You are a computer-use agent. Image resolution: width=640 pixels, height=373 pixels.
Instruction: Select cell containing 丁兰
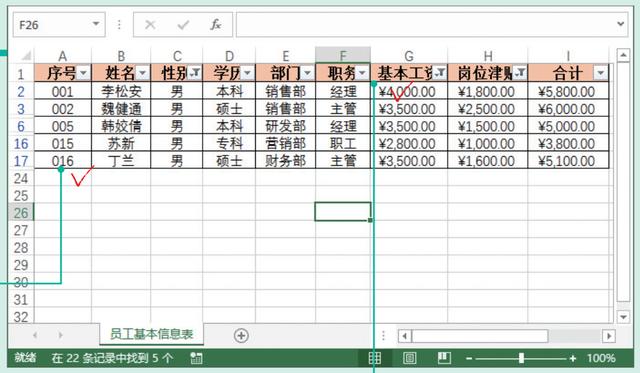click(x=121, y=161)
